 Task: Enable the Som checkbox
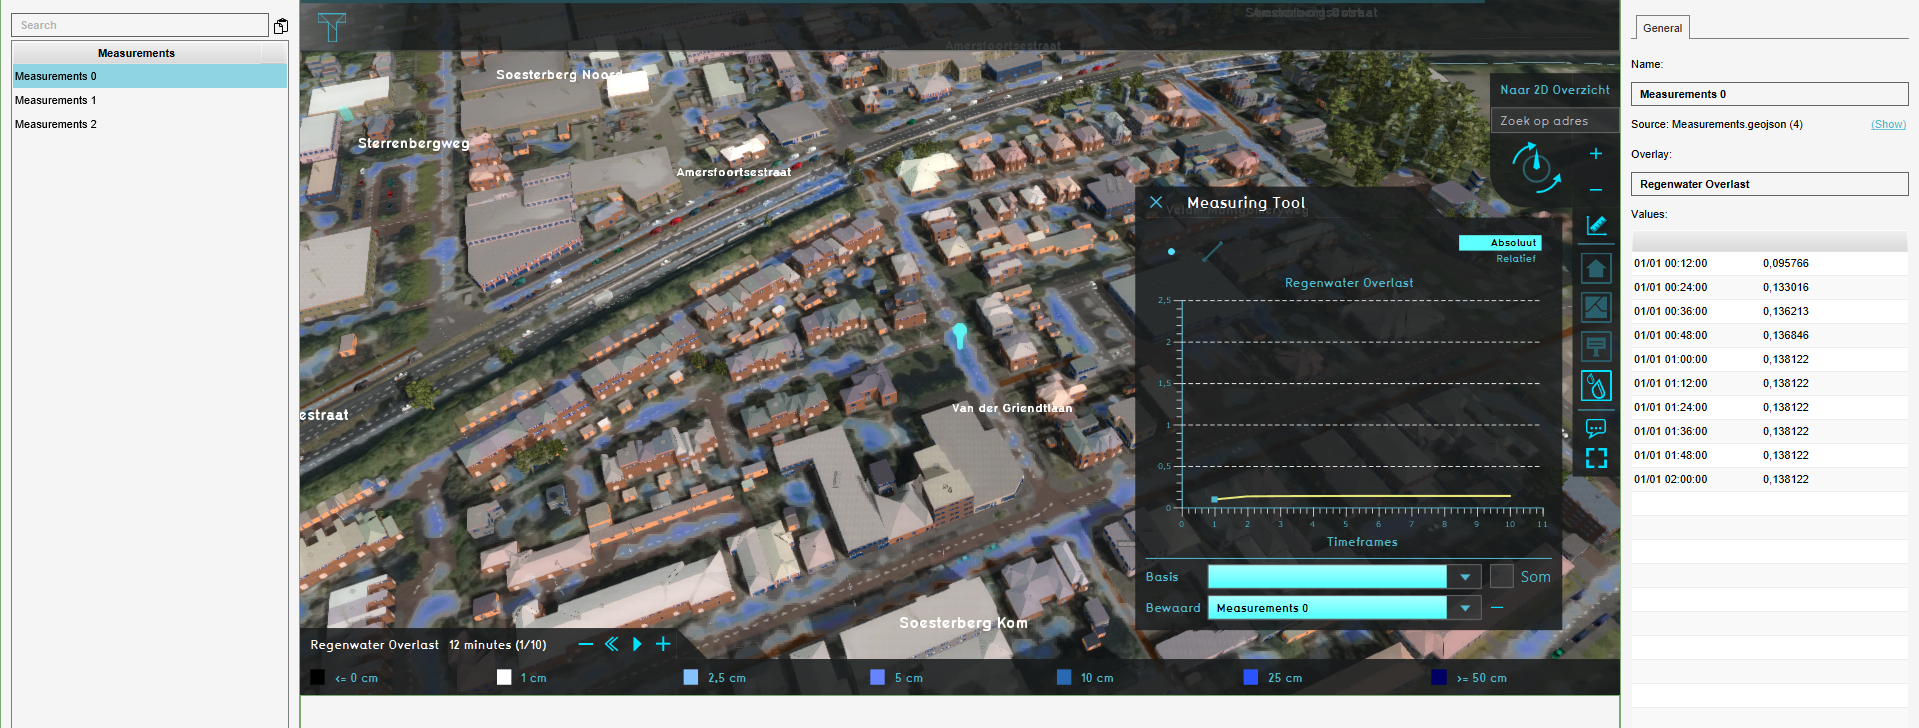(x=1501, y=577)
